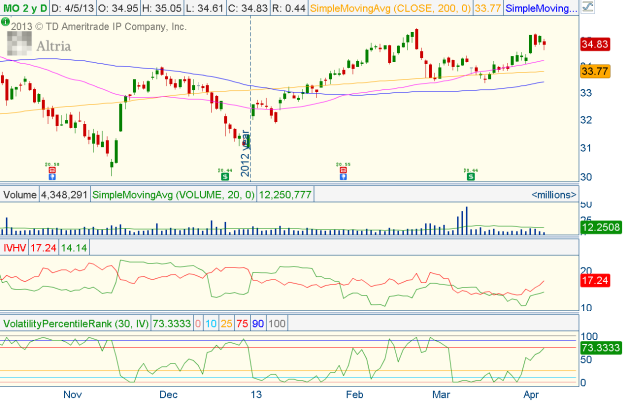Click the red 75 level label
The image size is (625, 401).
coord(242,323)
